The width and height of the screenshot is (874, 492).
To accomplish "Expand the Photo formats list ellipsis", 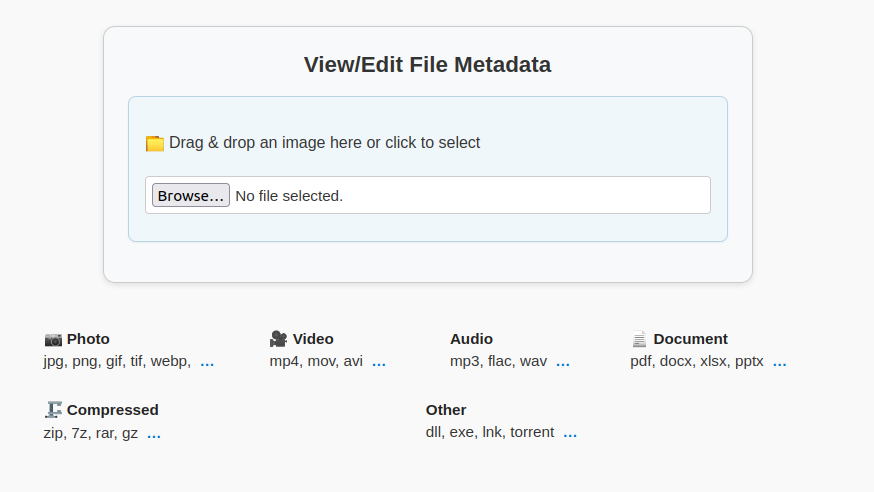I will click(x=207, y=362).
